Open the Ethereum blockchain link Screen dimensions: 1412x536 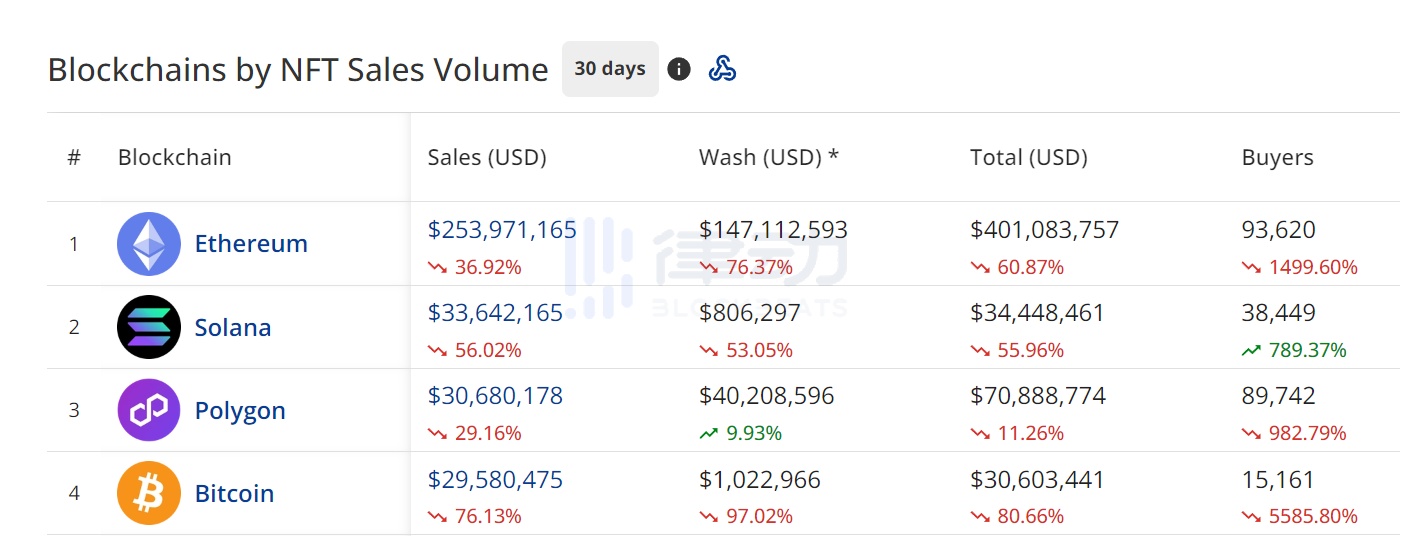click(x=251, y=244)
